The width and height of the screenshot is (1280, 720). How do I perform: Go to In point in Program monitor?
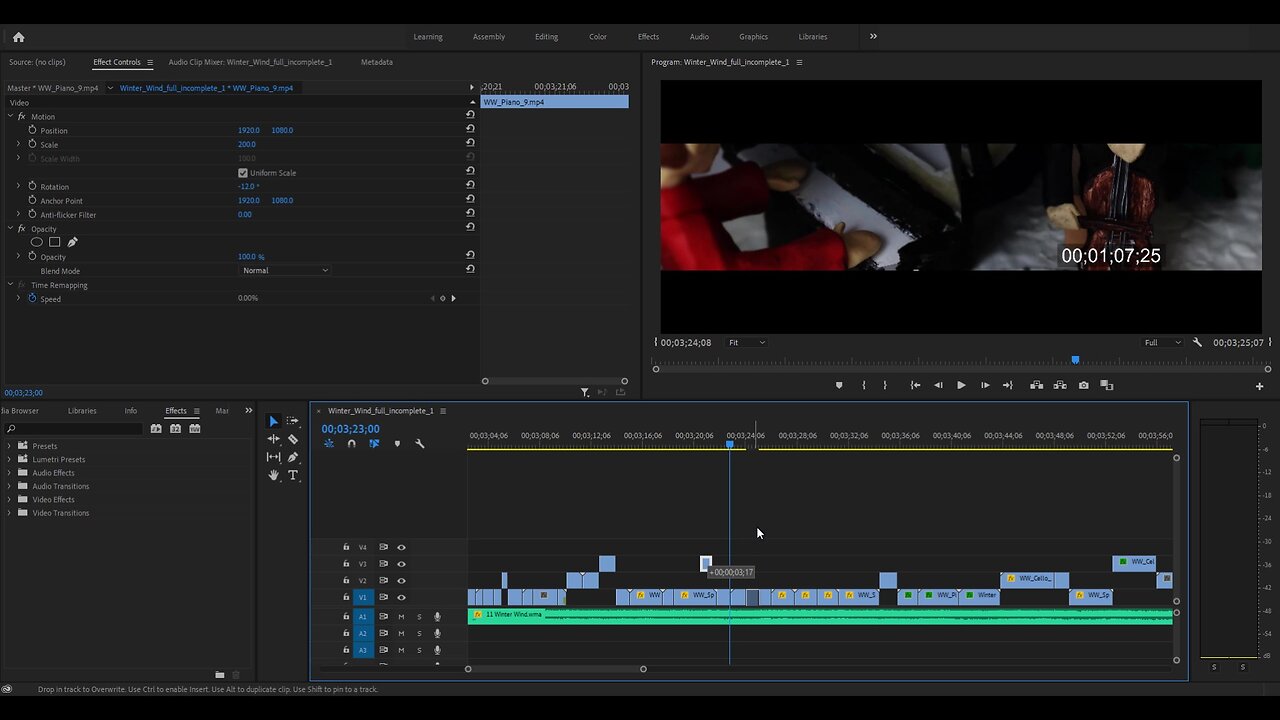[915, 385]
